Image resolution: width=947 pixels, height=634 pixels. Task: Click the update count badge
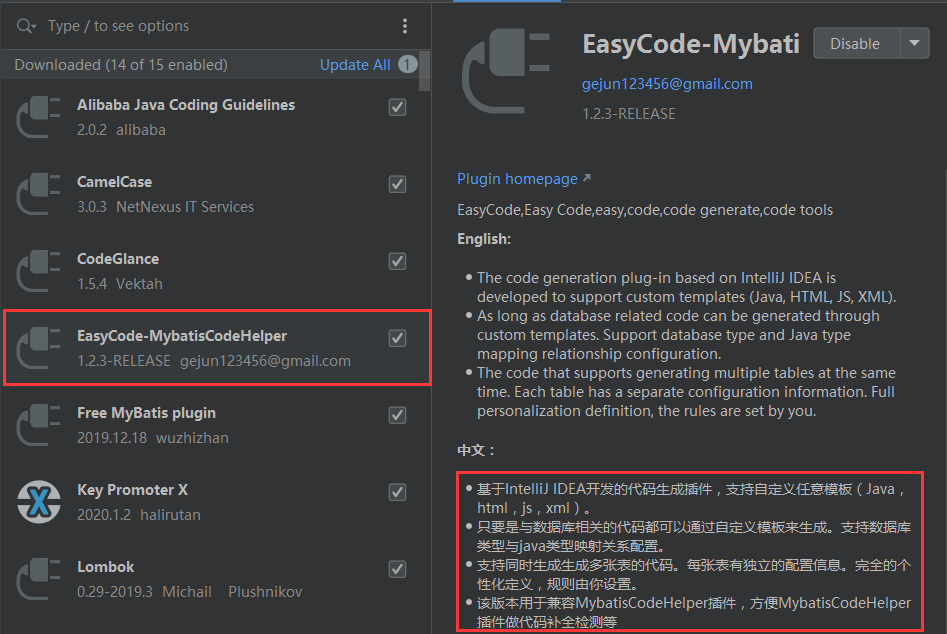click(408, 65)
